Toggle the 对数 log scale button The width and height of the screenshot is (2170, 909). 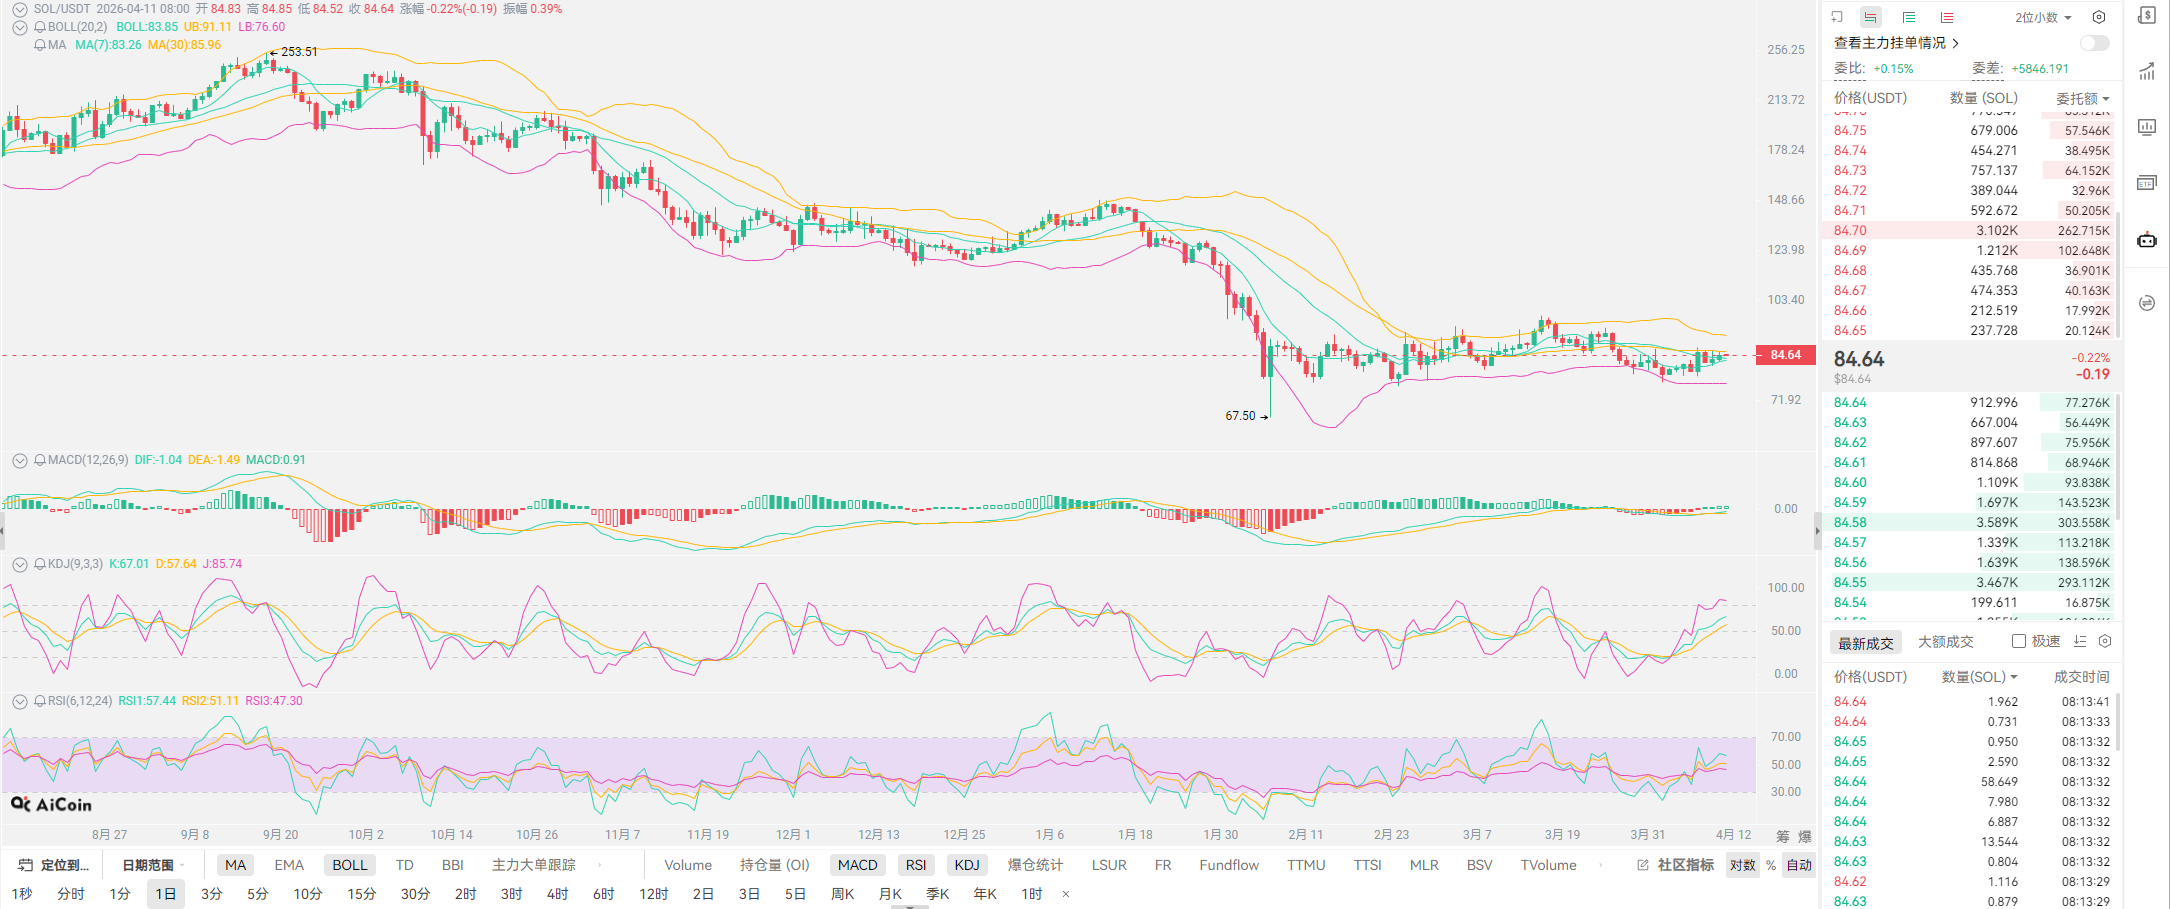pos(1742,865)
